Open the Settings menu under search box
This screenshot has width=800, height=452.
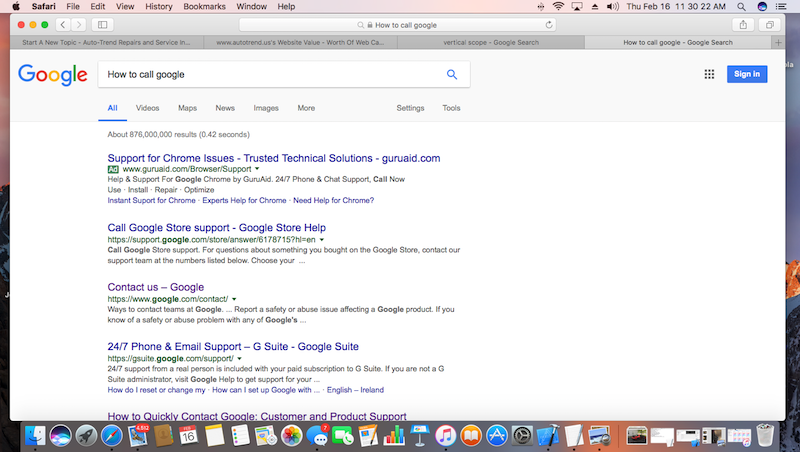(410, 108)
